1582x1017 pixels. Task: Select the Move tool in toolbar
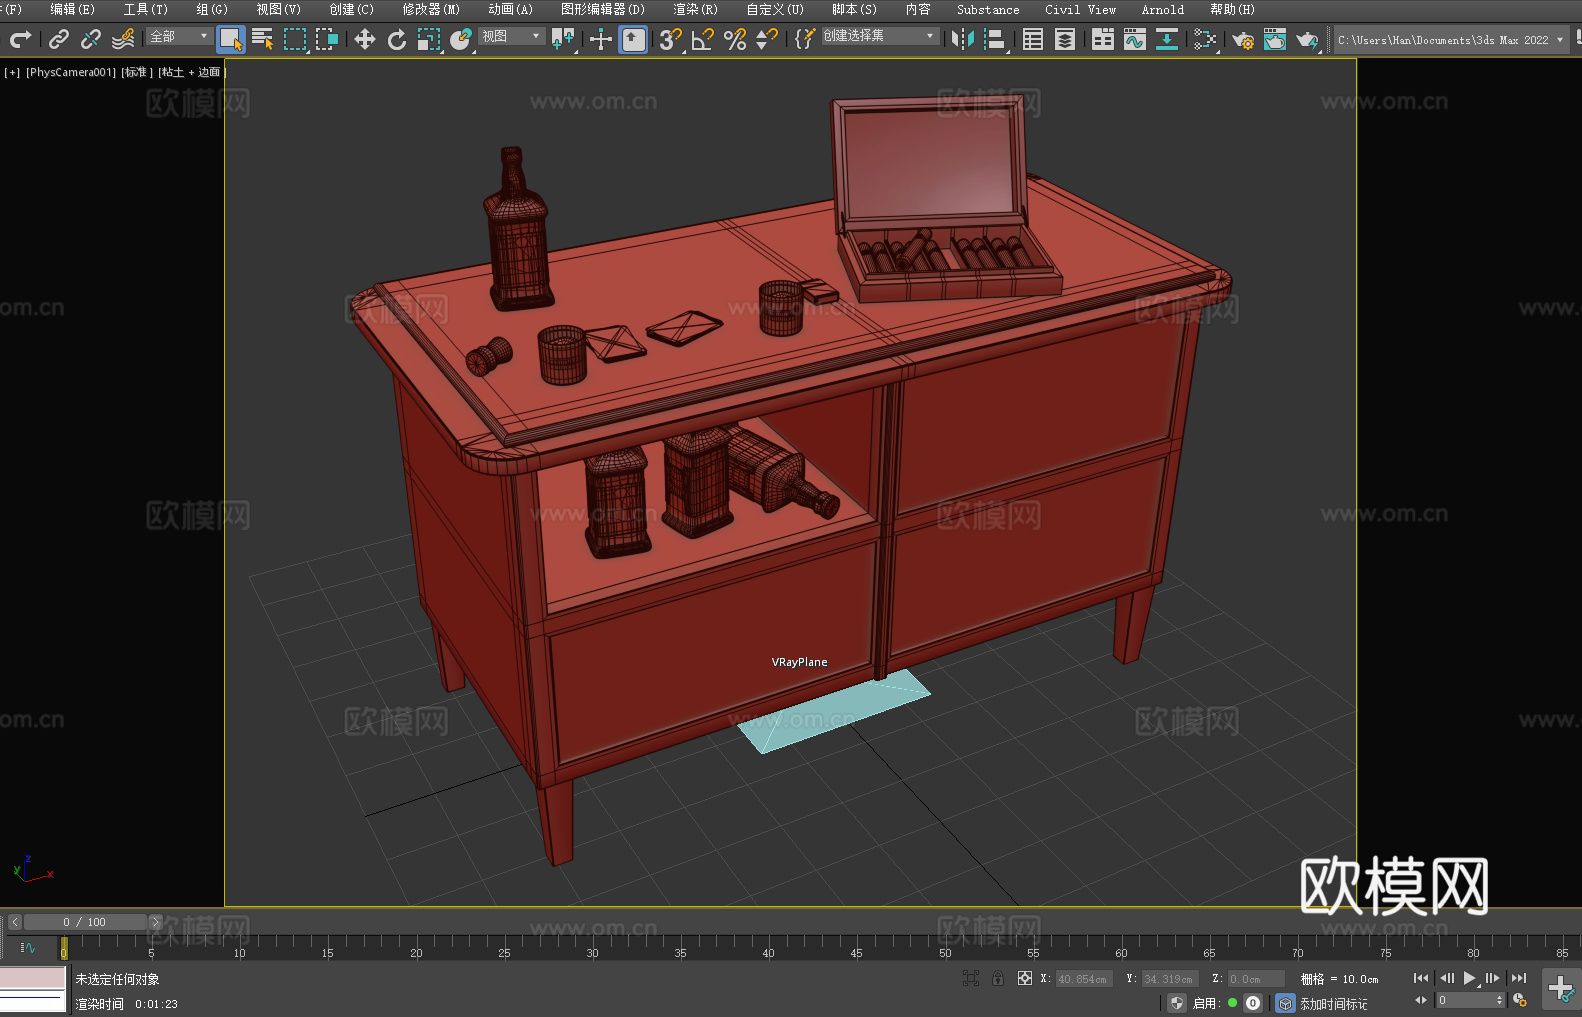(364, 39)
